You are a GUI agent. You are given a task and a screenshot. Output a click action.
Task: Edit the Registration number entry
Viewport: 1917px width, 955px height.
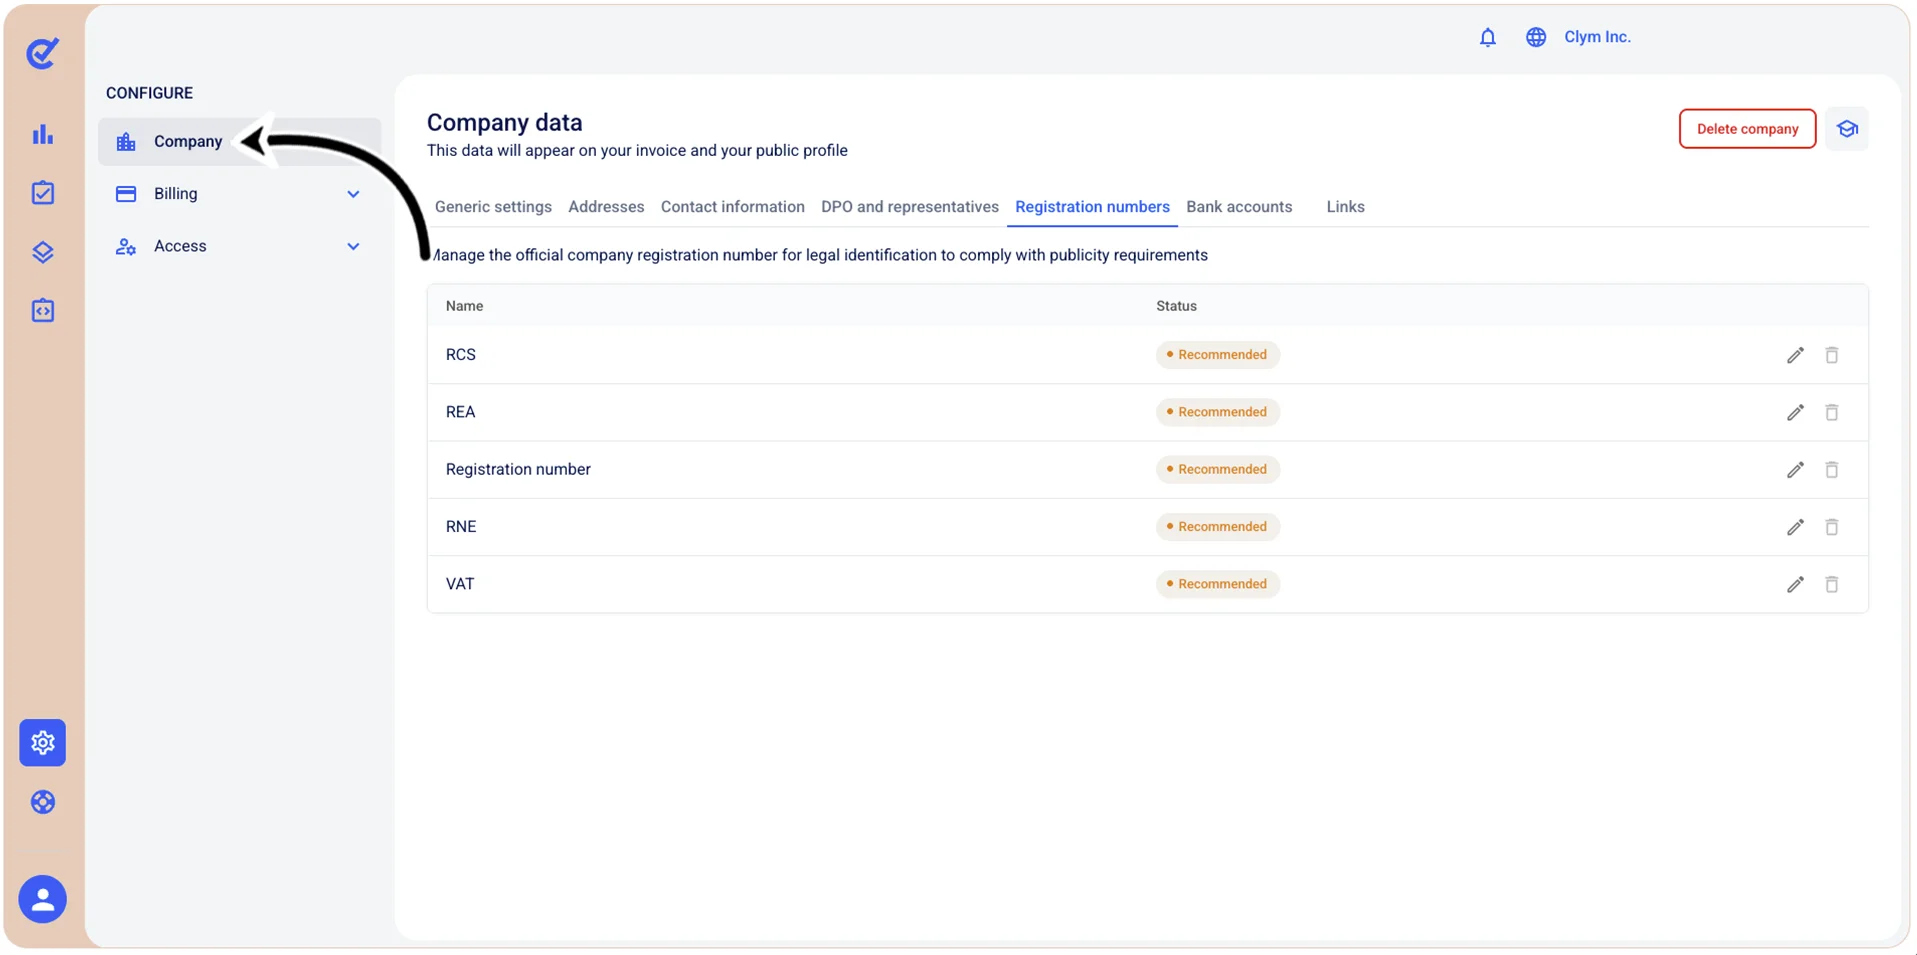click(1795, 469)
